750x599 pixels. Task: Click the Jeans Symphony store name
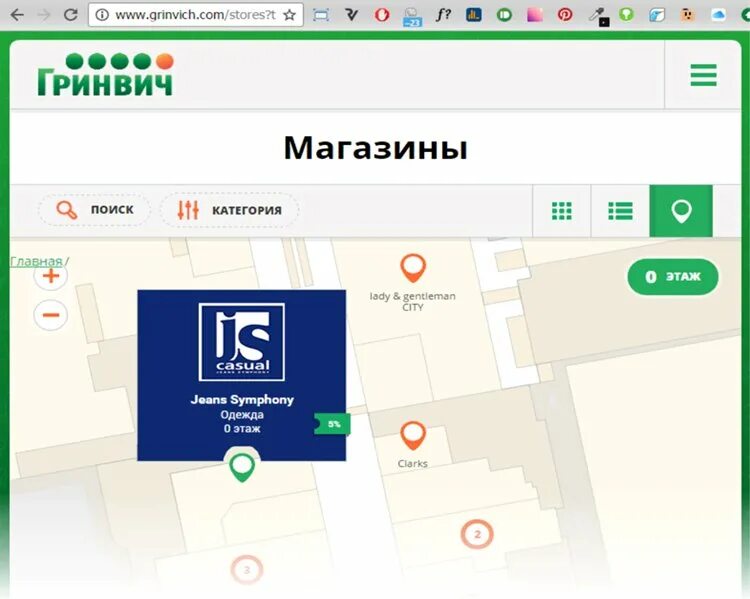(x=242, y=399)
